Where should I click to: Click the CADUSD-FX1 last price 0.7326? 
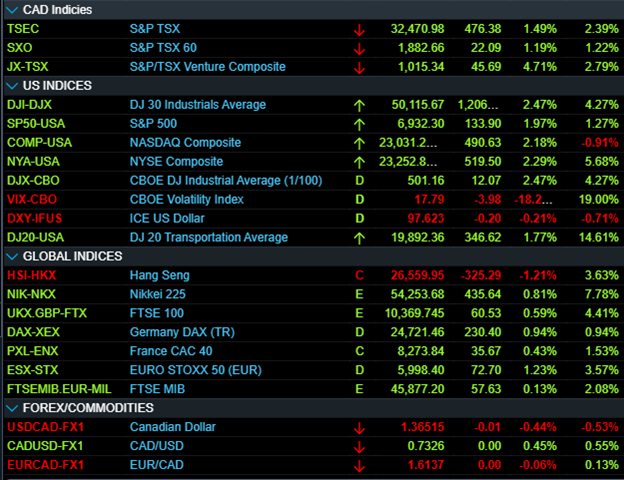coord(426,447)
